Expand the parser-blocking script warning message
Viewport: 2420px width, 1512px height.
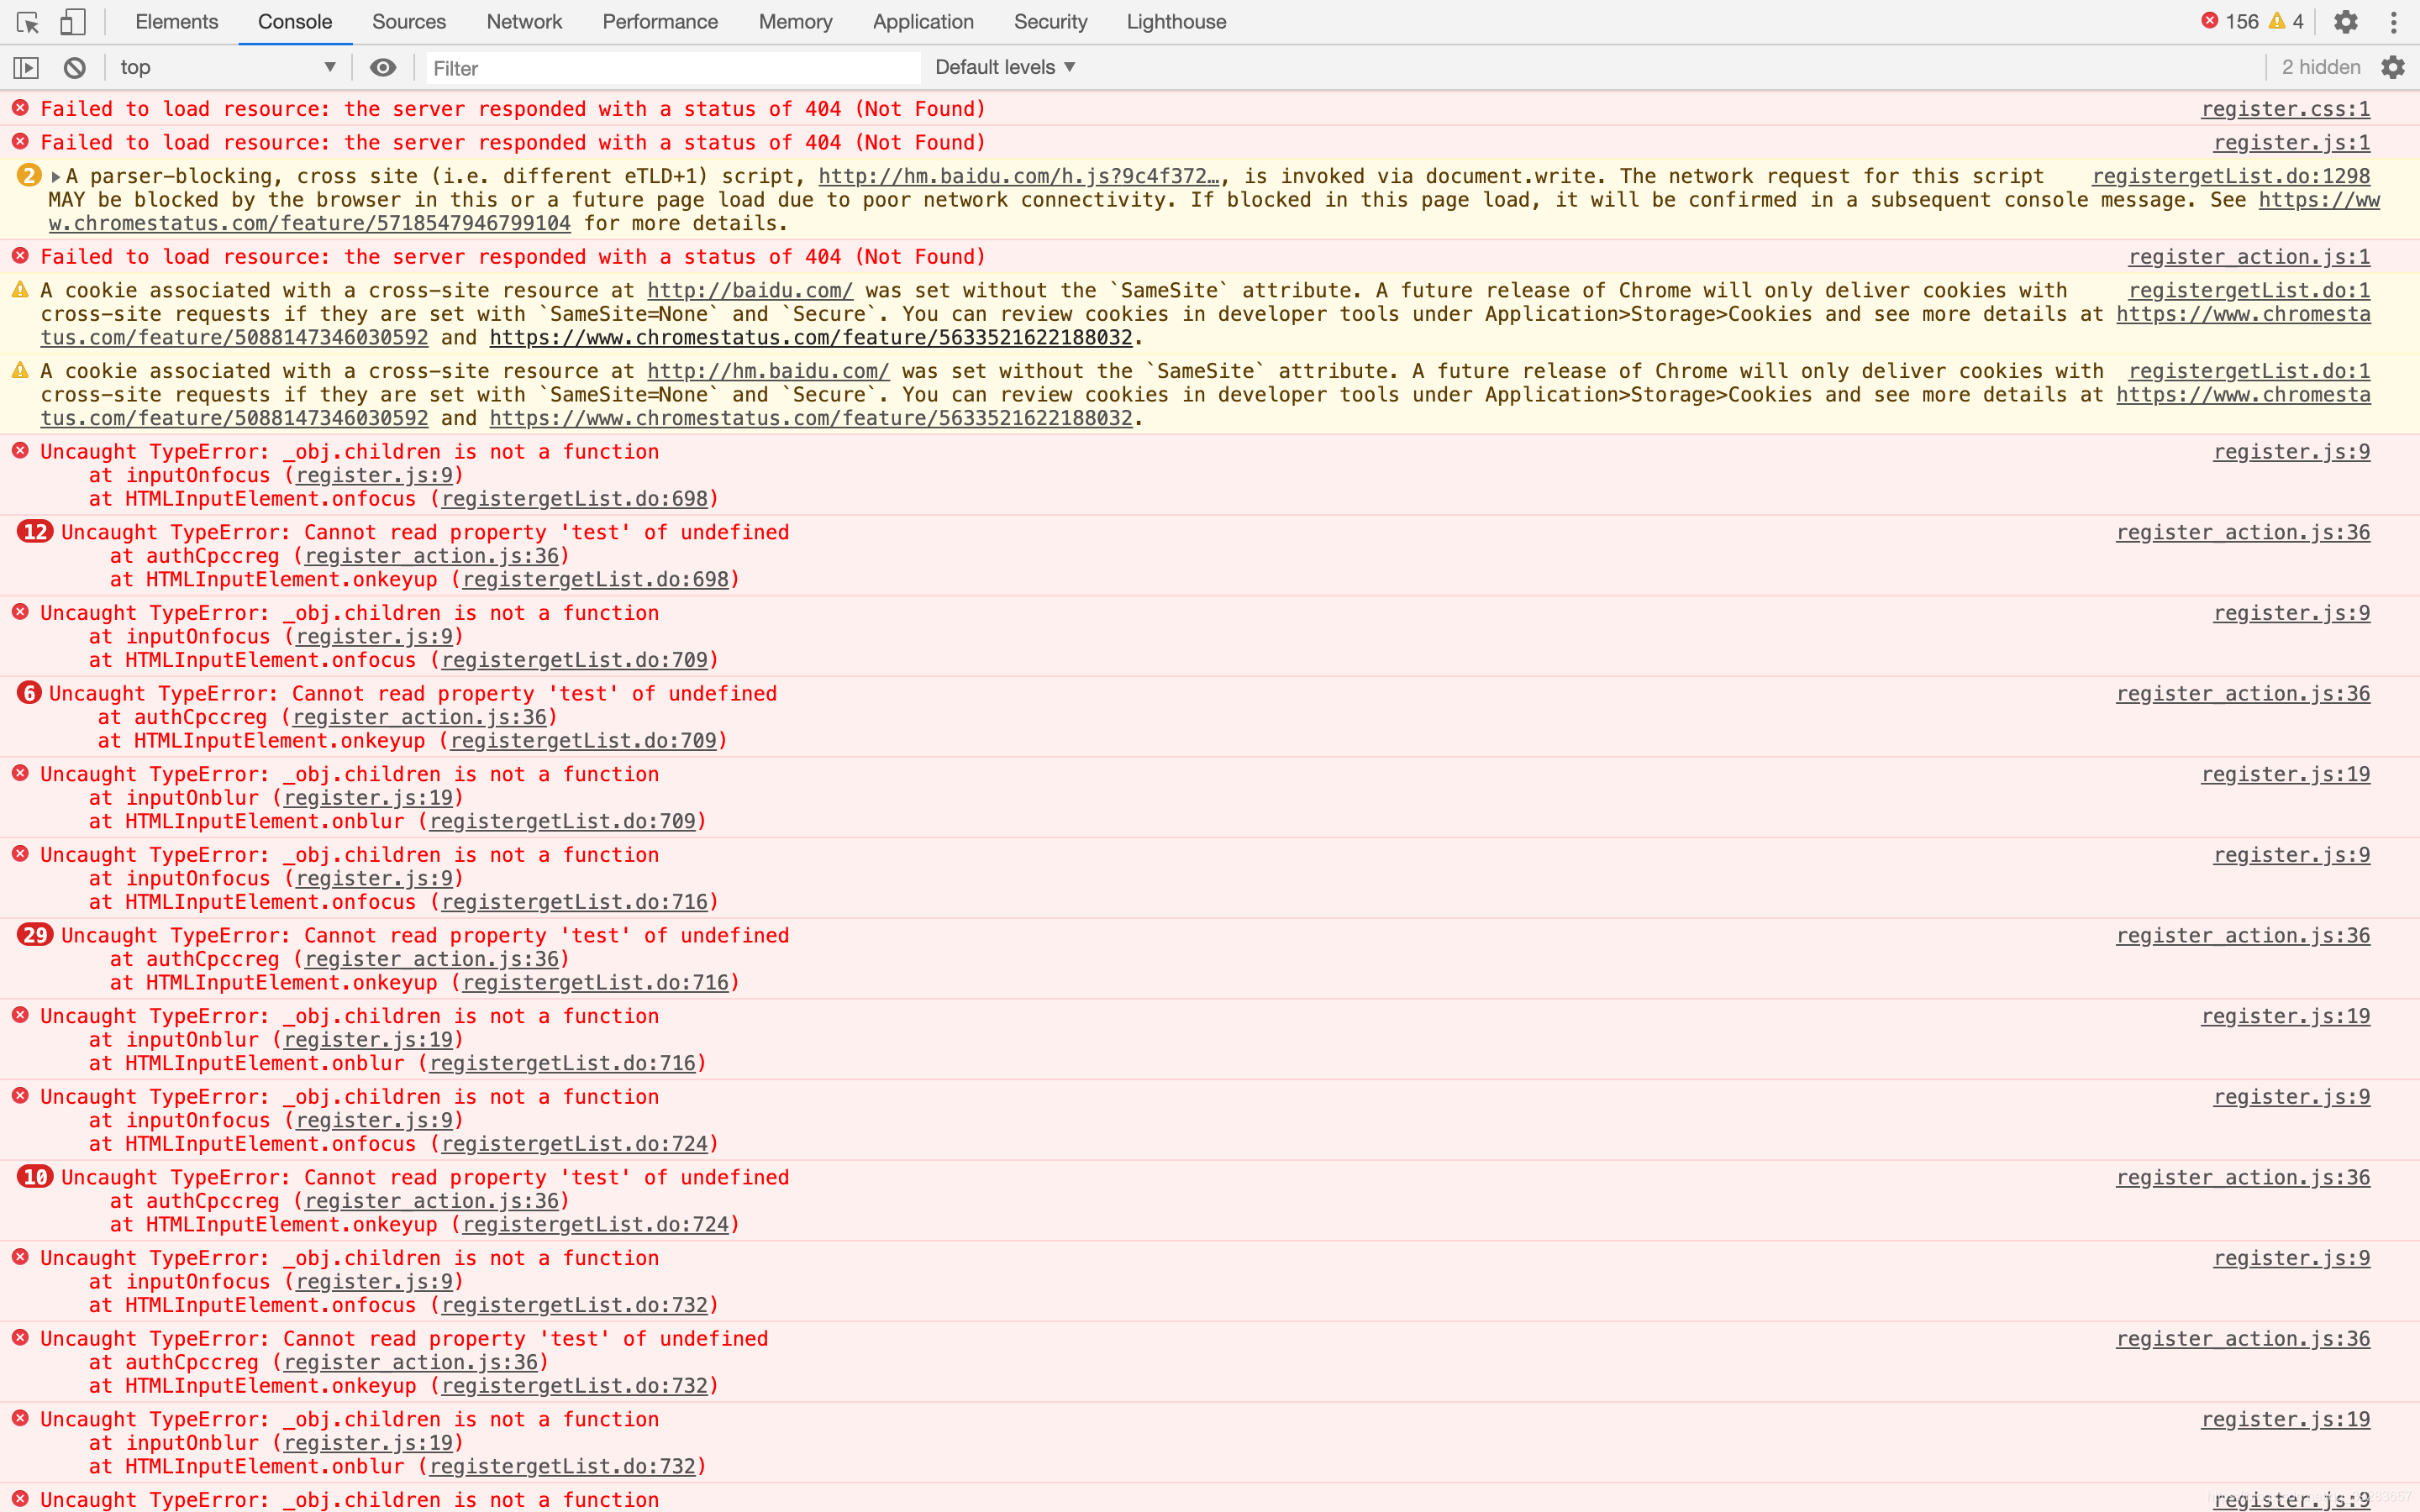point(57,177)
